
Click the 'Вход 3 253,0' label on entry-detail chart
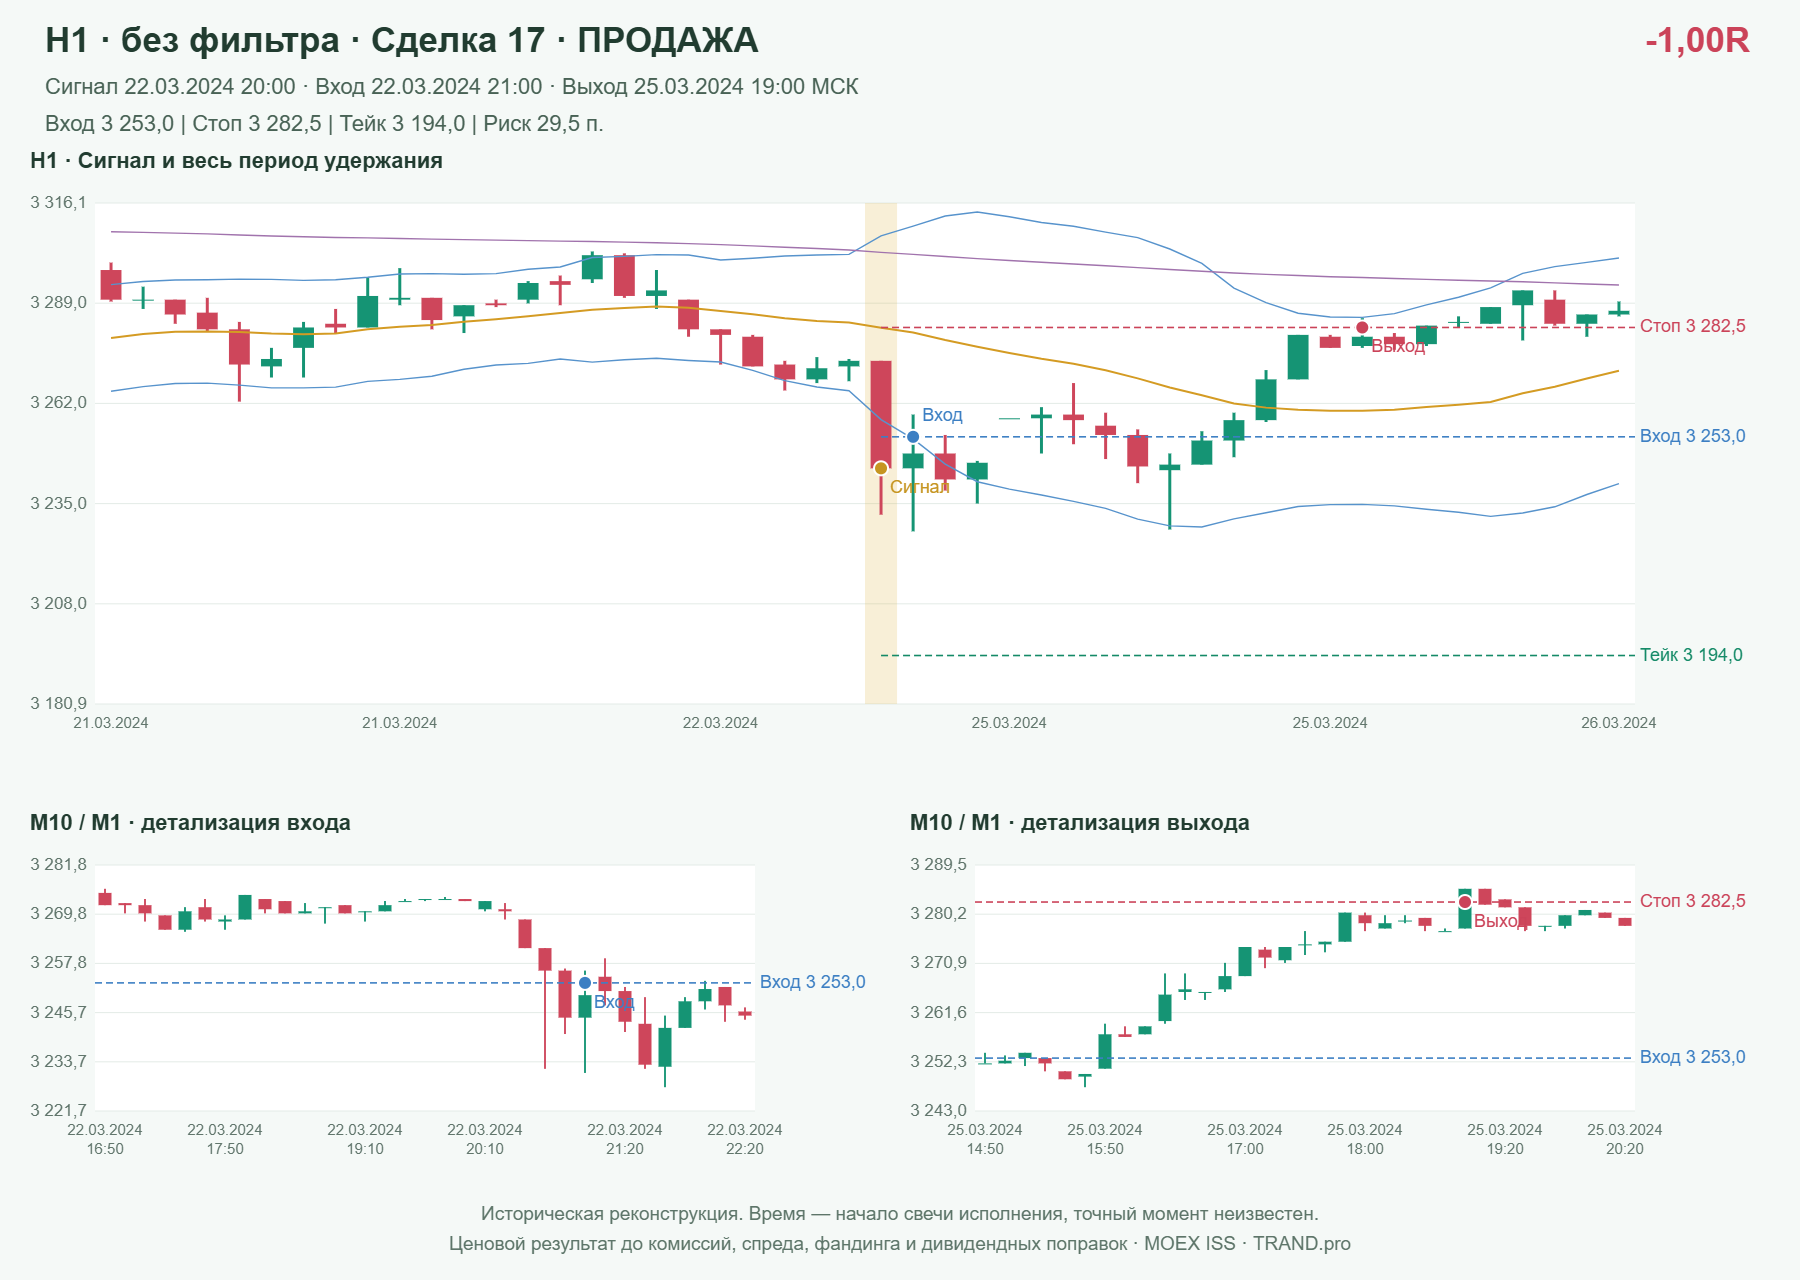[x=812, y=982]
